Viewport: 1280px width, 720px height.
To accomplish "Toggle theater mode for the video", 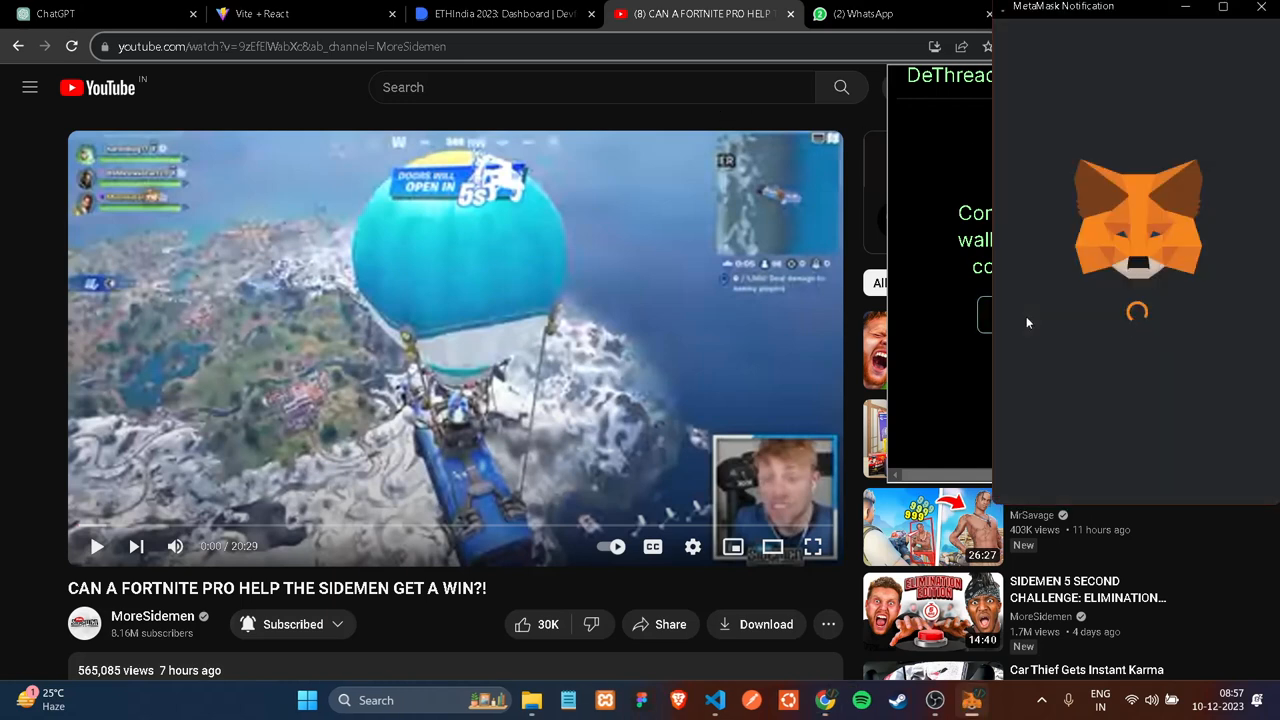I will click(x=773, y=546).
